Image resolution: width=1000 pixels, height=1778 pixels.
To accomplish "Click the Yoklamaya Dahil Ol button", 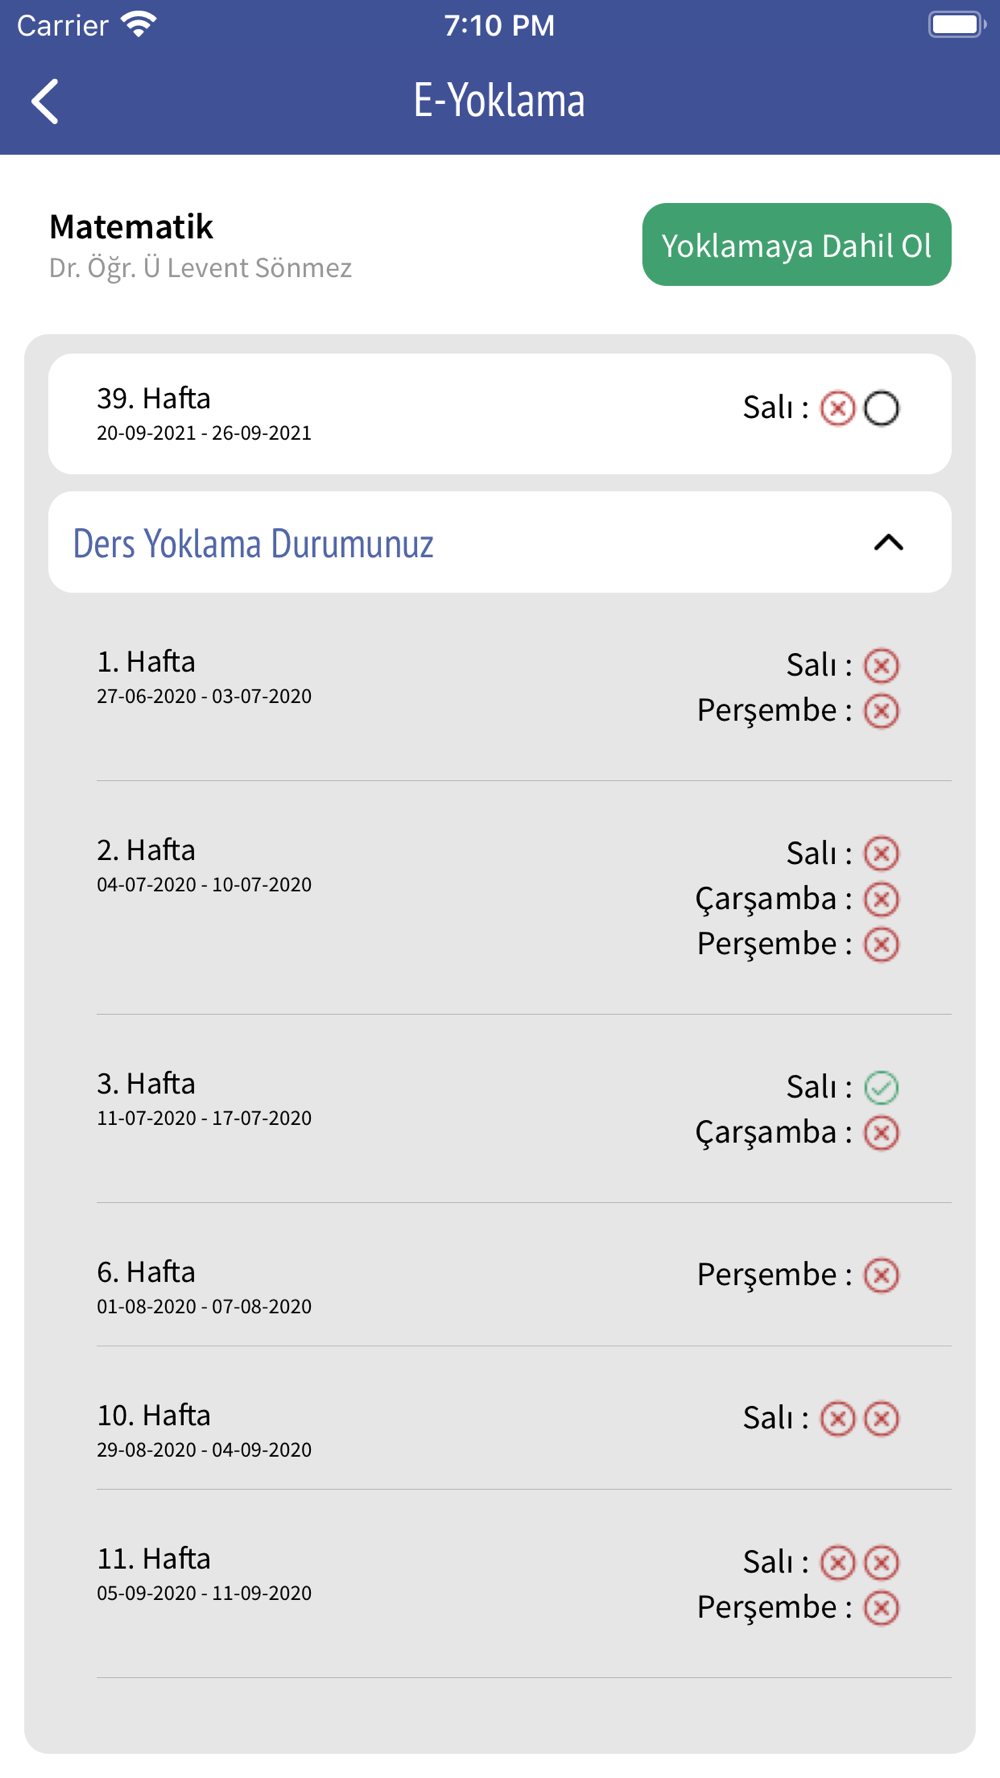I will 796,245.
